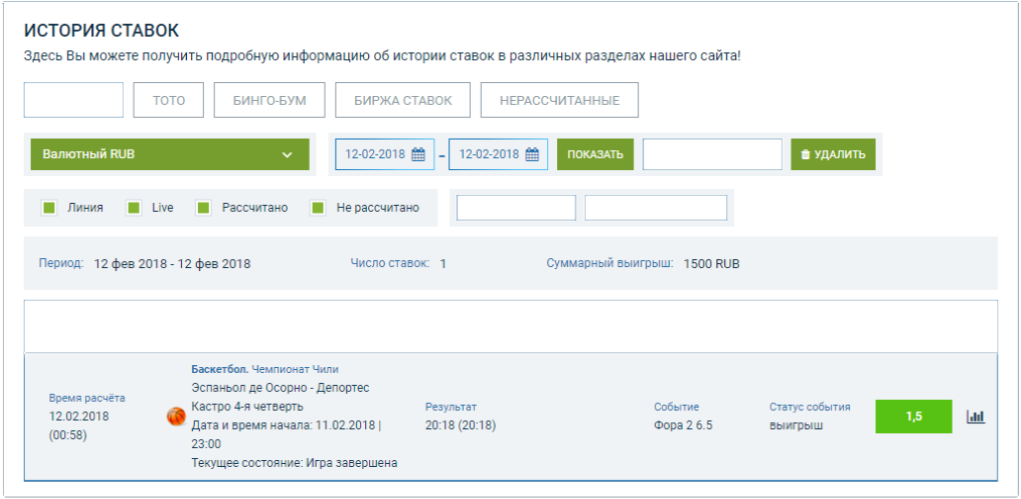Switch to the ТОТО tab
The image size is (1021, 499).
point(168,100)
